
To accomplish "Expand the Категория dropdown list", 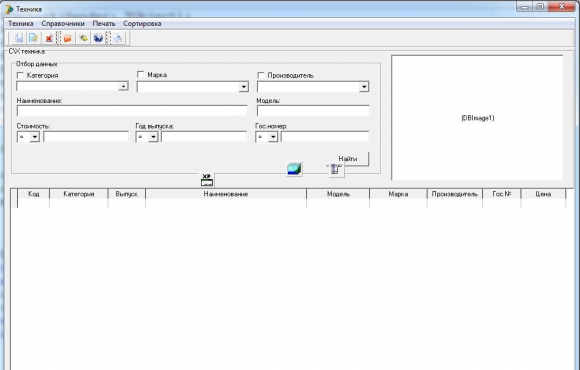I will point(123,86).
